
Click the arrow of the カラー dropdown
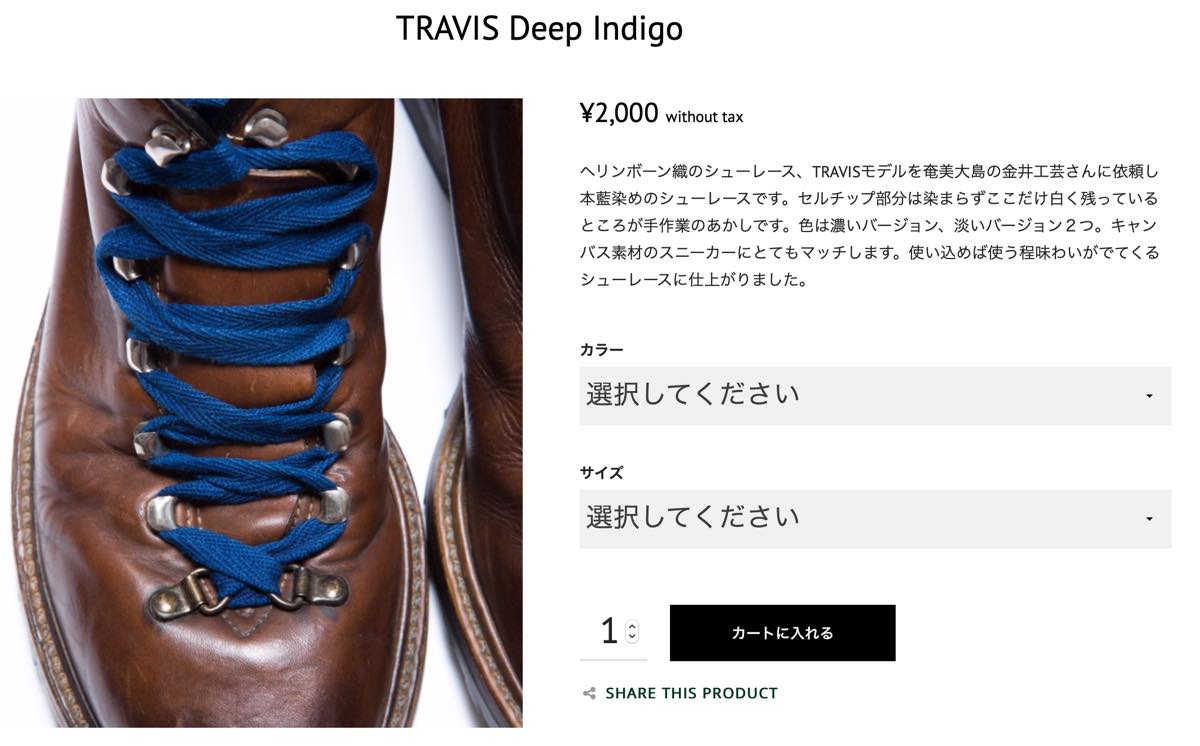point(1149,396)
